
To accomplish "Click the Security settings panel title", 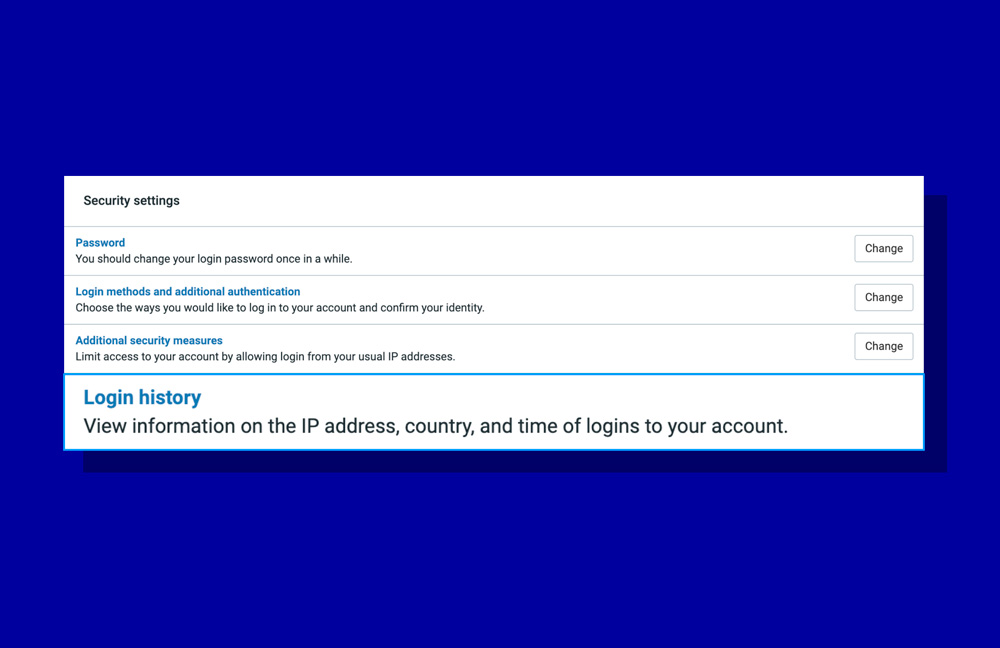I will point(131,201).
